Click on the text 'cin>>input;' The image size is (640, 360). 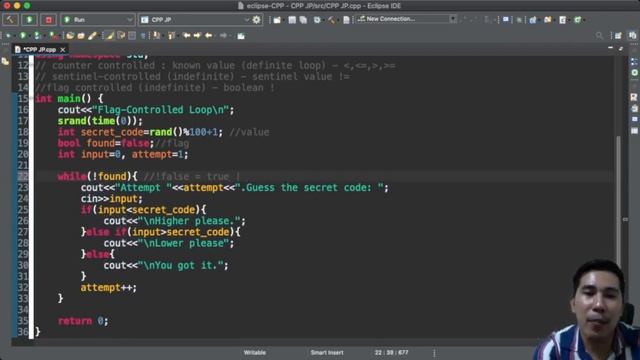click(x=111, y=199)
